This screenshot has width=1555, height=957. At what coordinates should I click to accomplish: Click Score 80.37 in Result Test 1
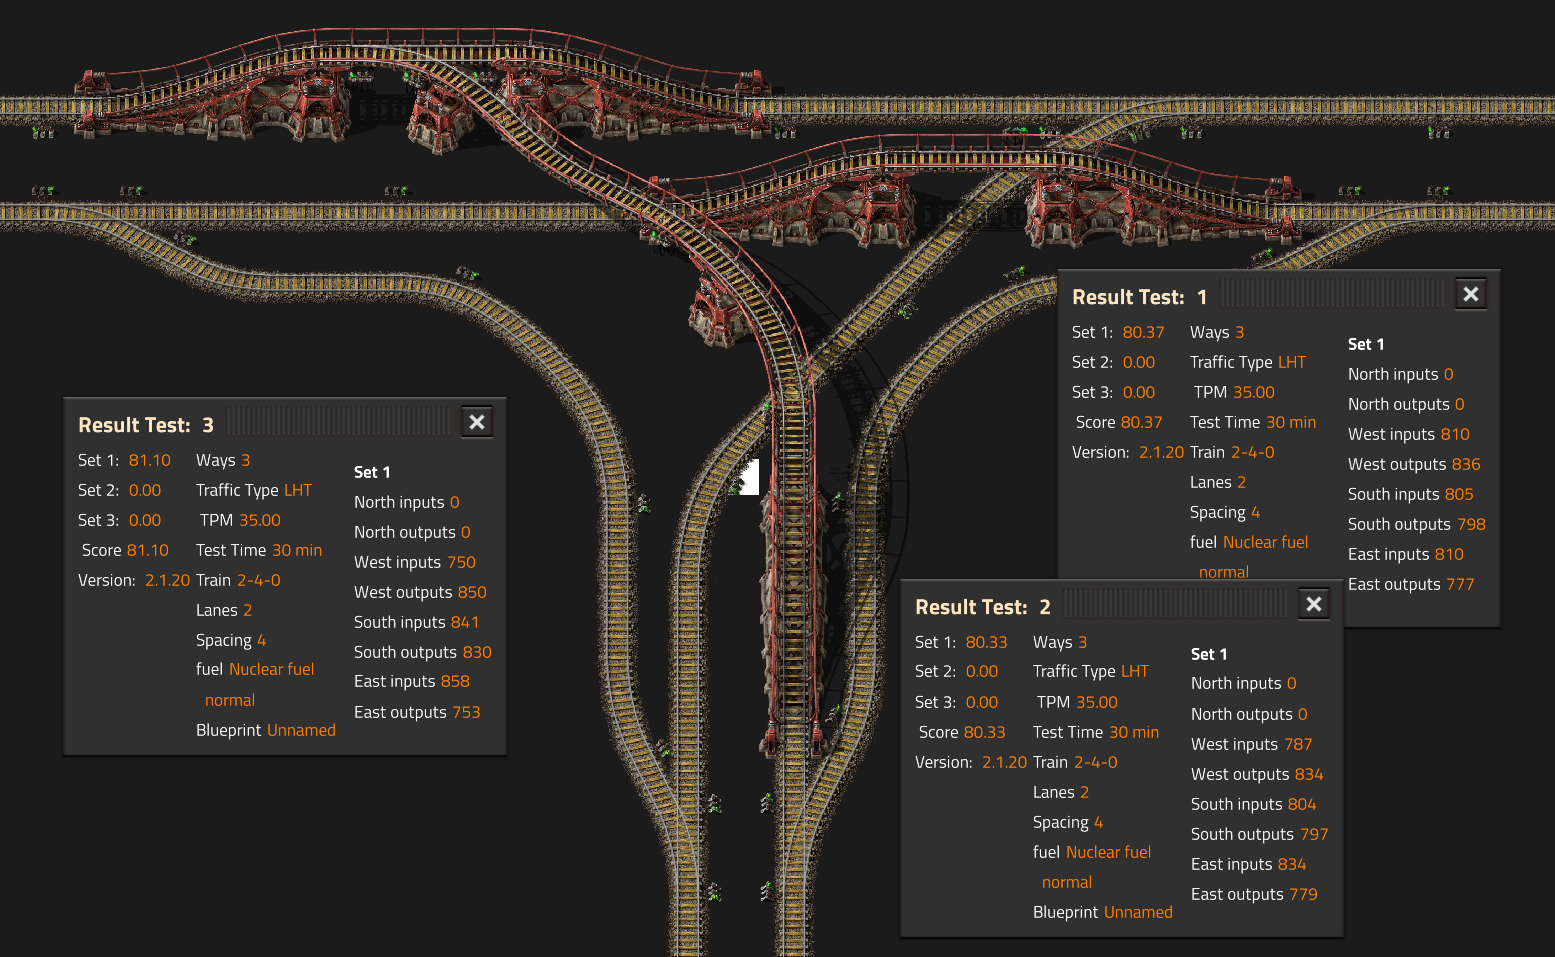(x=1119, y=422)
